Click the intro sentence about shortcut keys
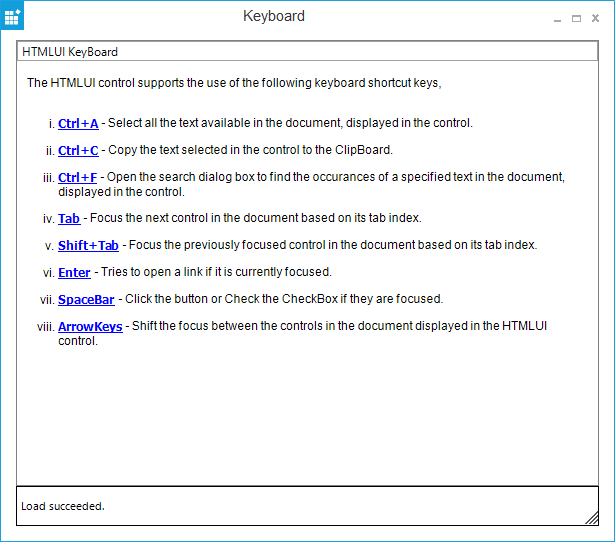 click(x=234, y=83)
